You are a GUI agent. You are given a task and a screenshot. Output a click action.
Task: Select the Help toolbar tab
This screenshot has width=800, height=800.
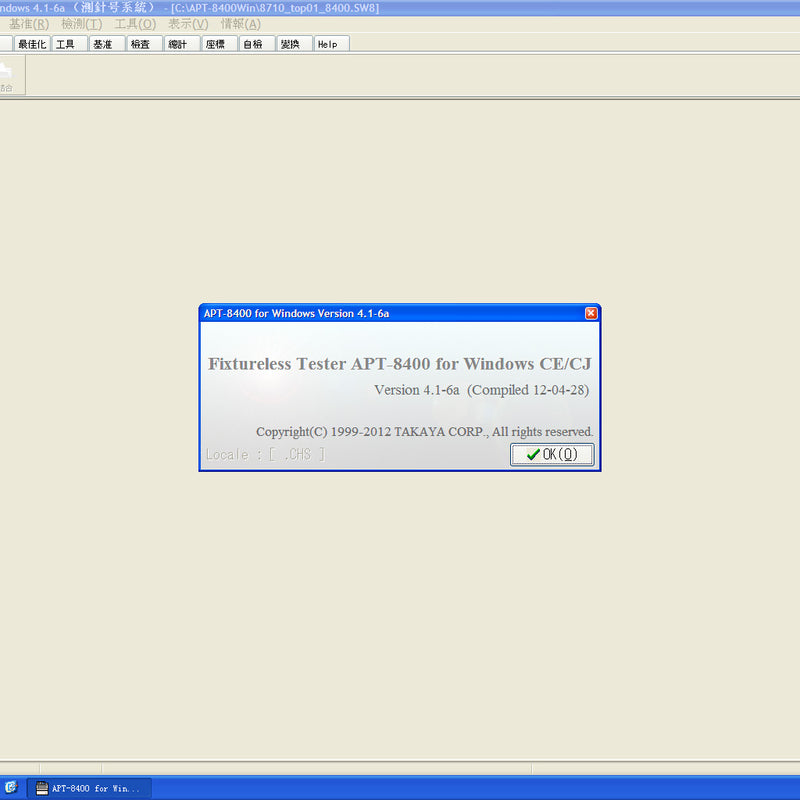pos(332,44)
